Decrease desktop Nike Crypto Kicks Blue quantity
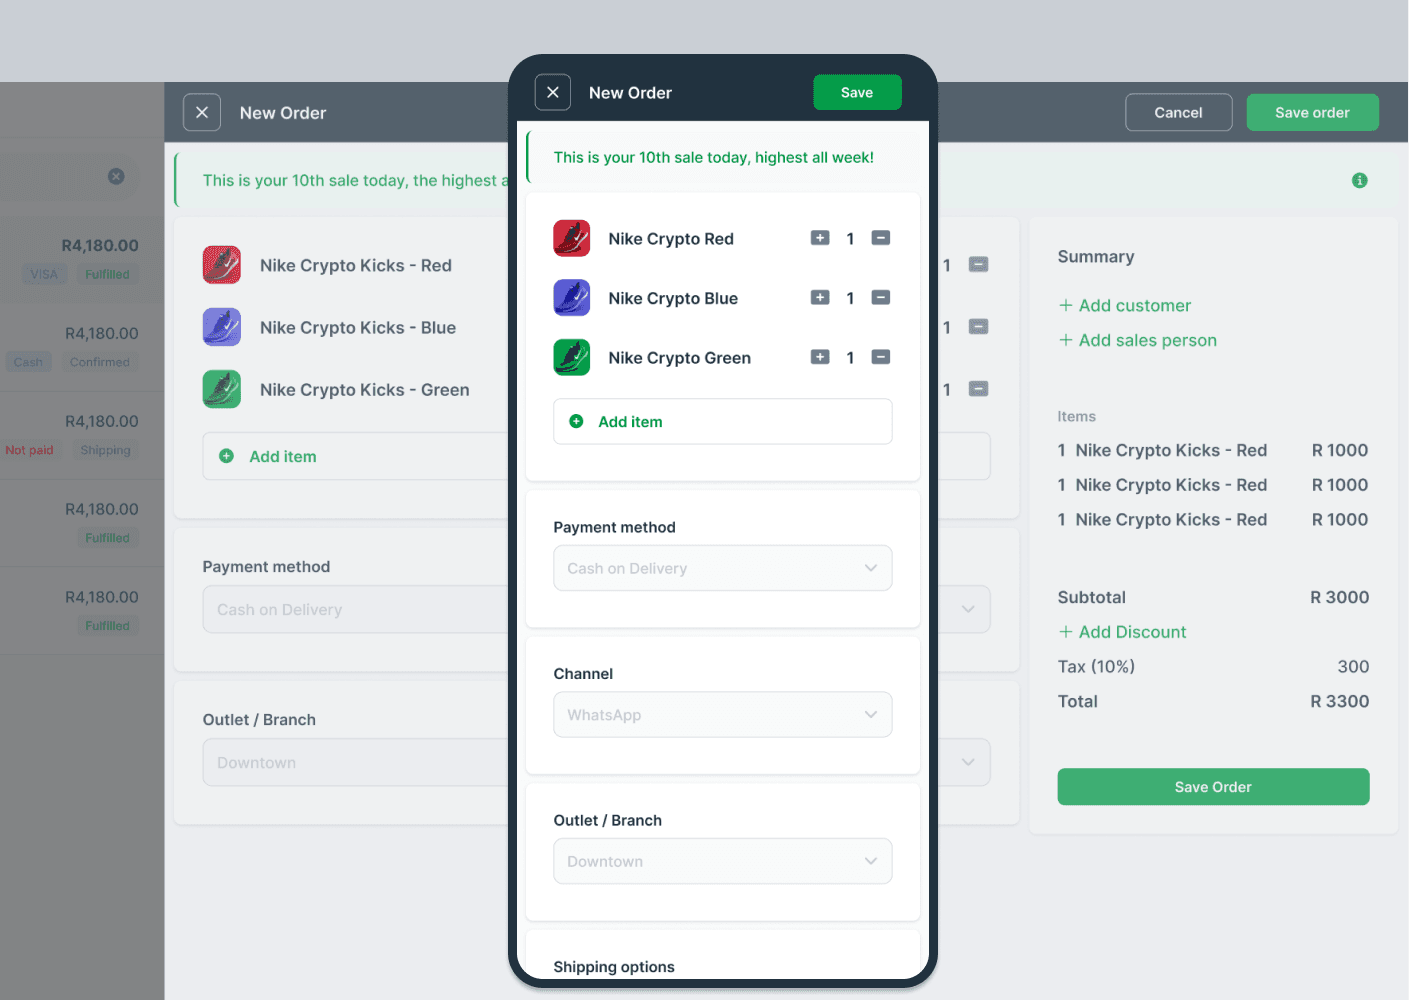 coord(979,327)
